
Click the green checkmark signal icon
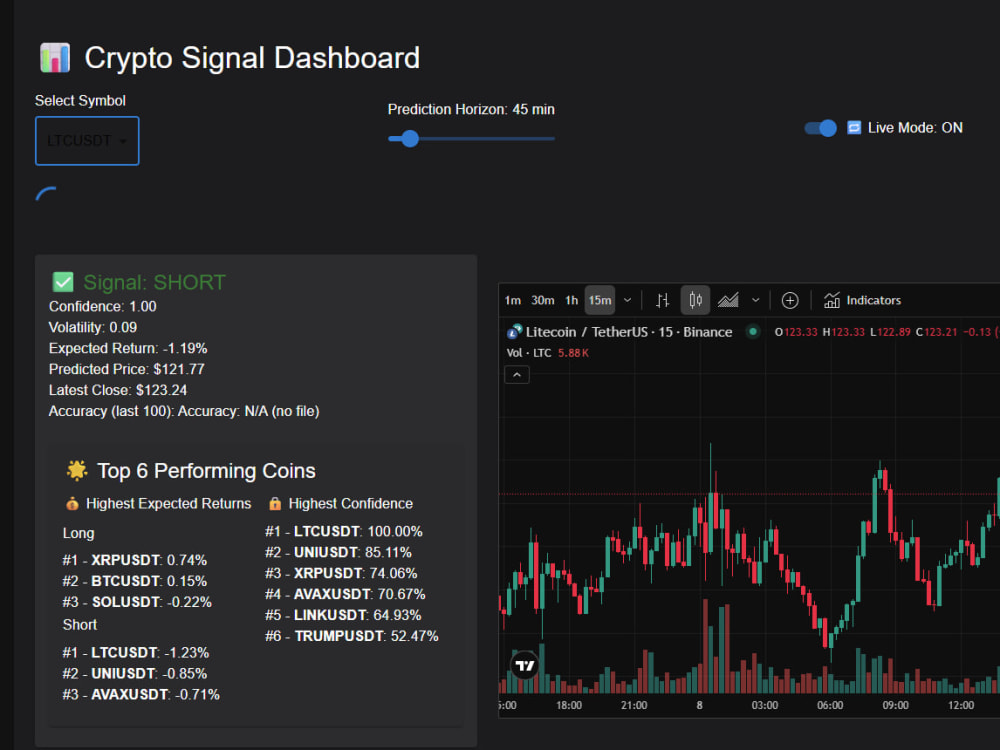(63, 282)
